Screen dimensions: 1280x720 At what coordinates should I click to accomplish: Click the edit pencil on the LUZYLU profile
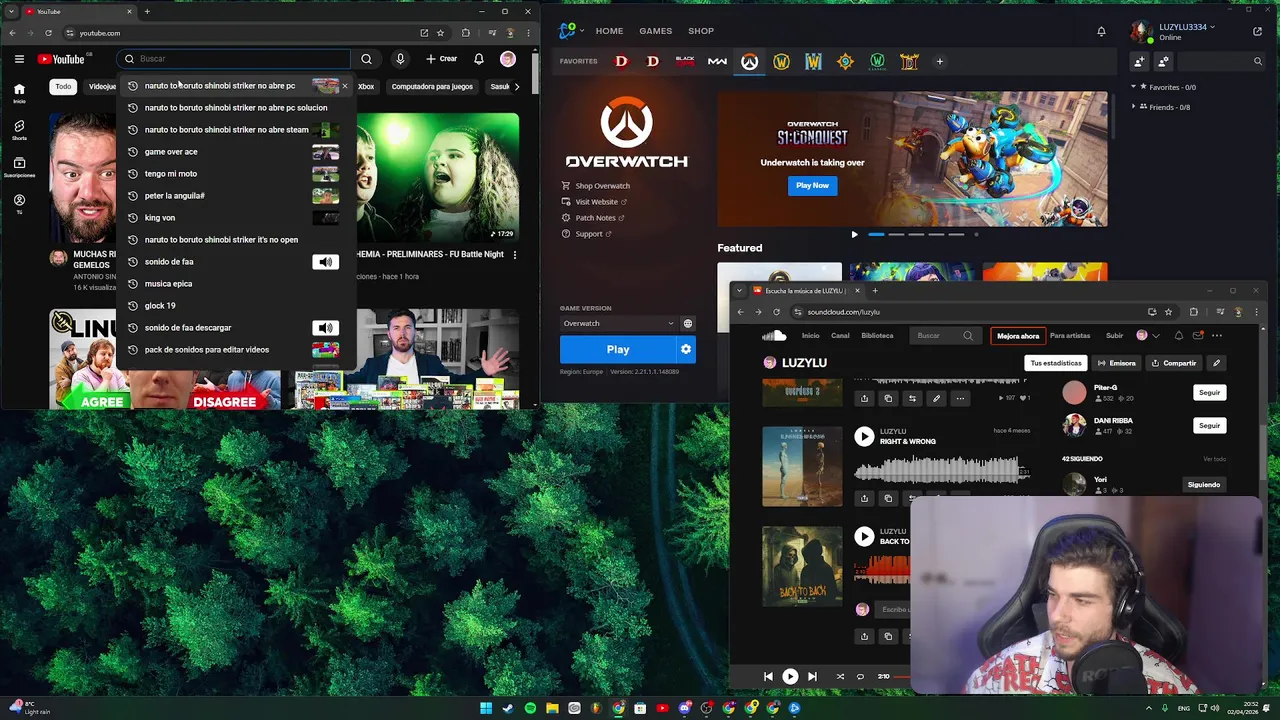point(1216,363)
